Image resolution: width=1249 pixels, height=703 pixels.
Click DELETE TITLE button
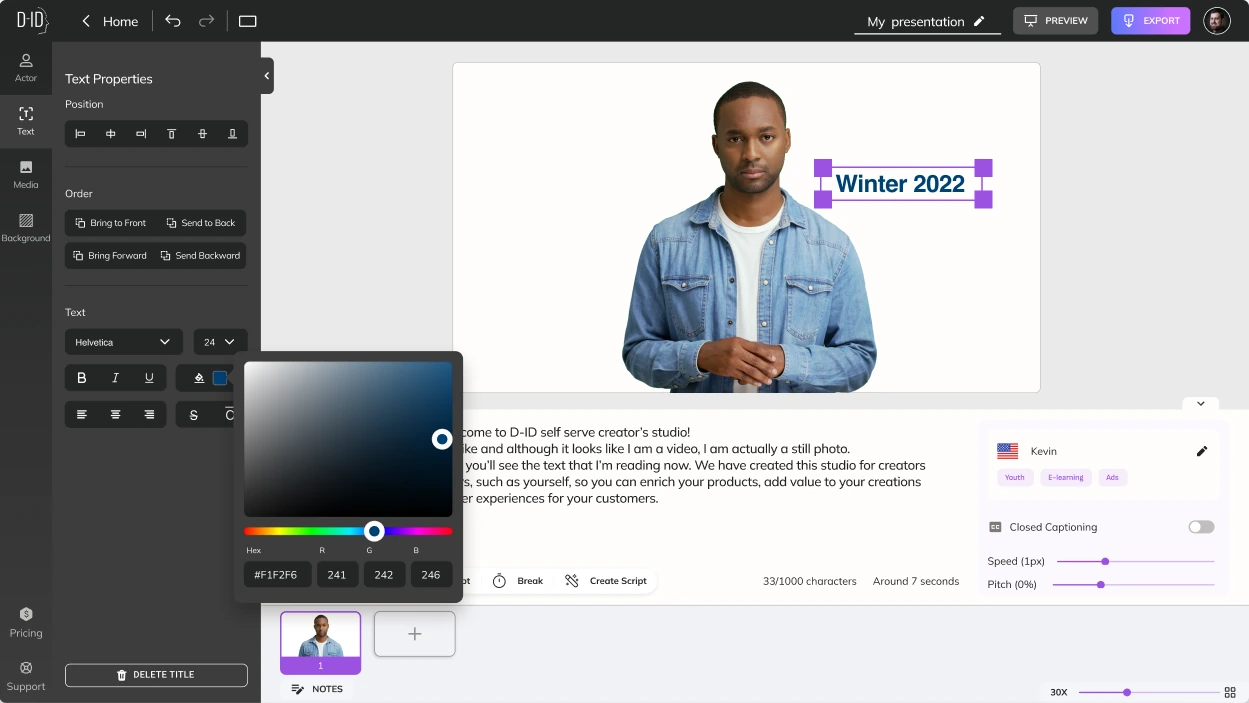[156, 675]
